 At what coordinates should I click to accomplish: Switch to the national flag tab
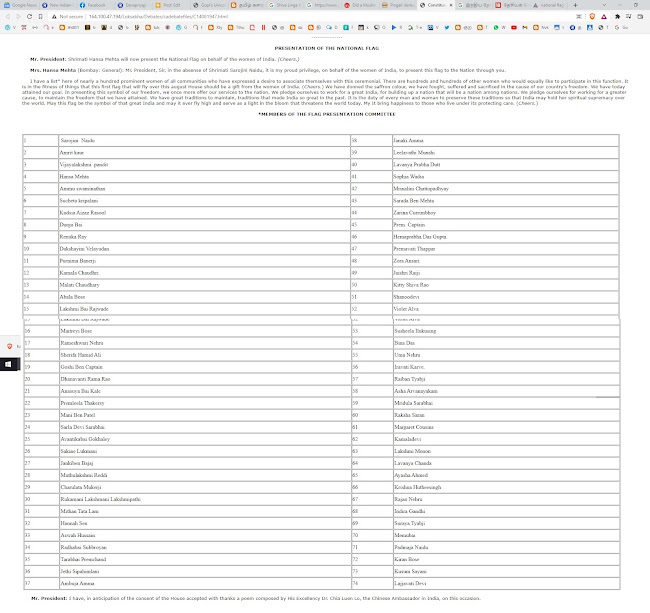point(548,5)
